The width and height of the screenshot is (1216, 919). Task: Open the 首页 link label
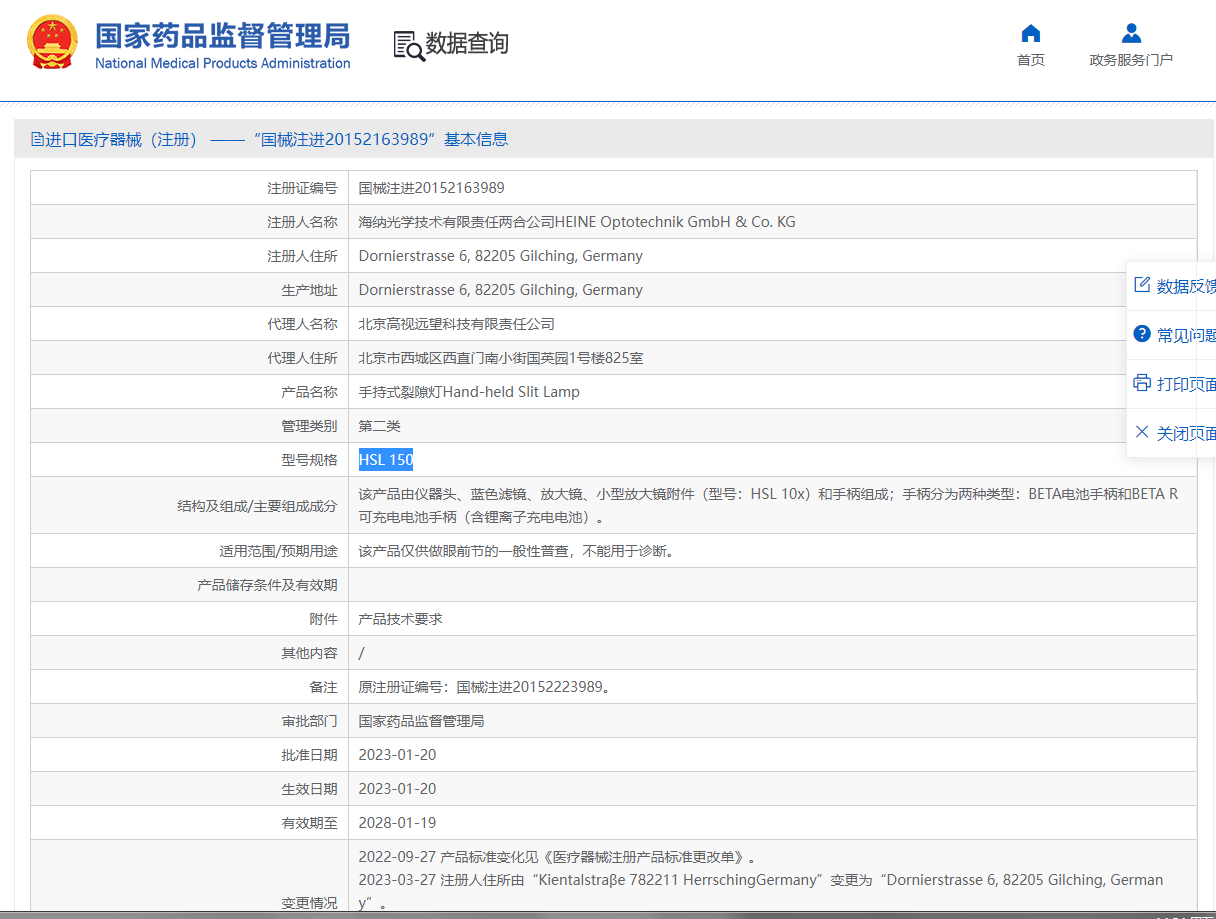[x=1031, y=60]
